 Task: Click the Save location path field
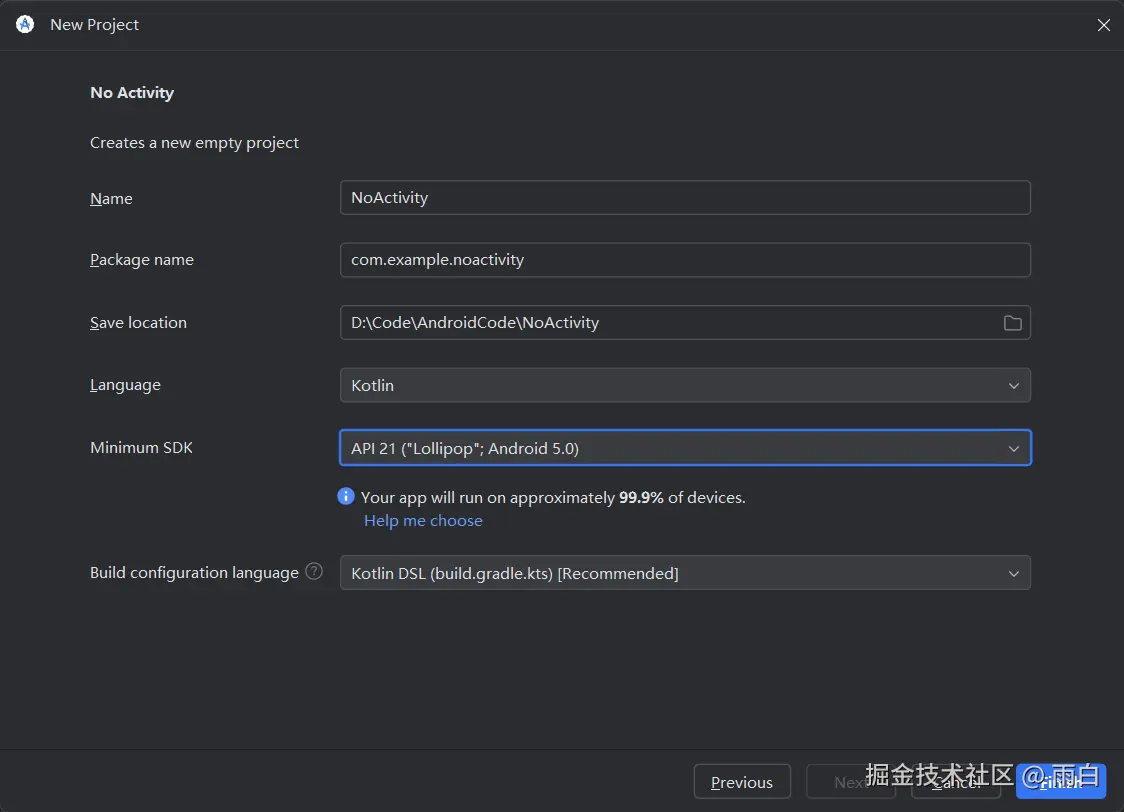[x=665, y=323]
